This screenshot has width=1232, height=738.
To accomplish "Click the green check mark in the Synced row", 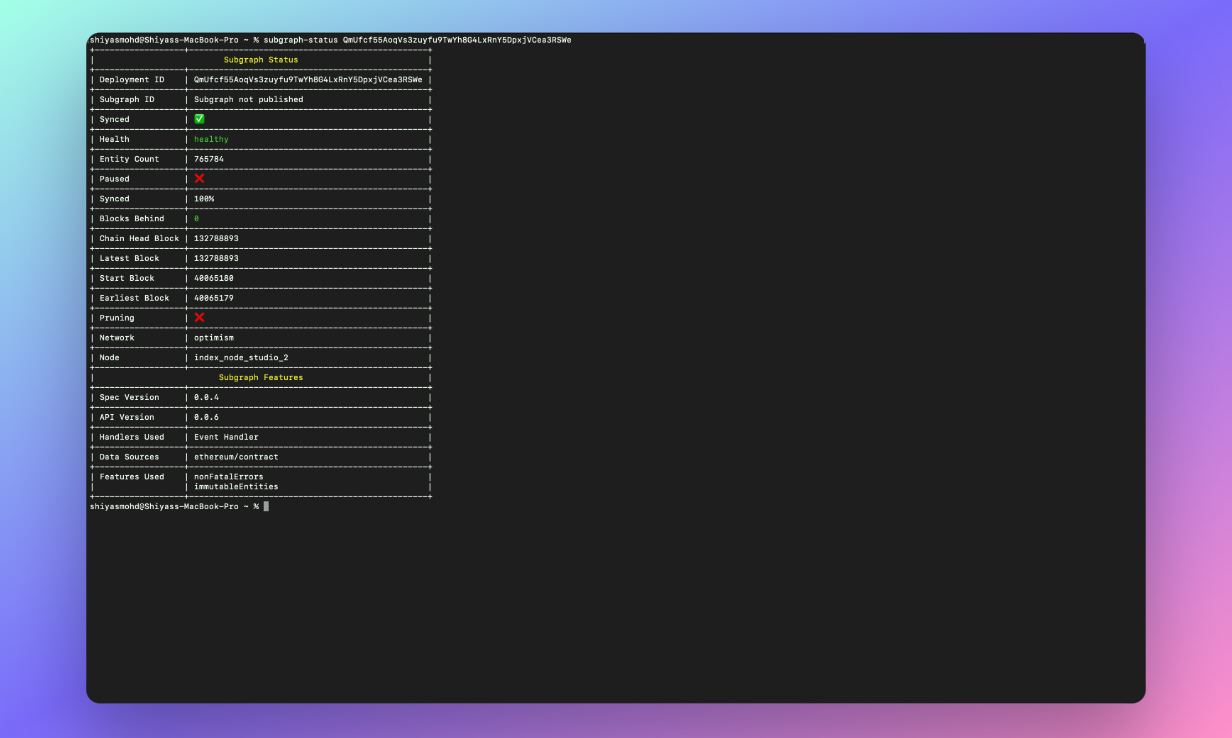I will (199, 119).
